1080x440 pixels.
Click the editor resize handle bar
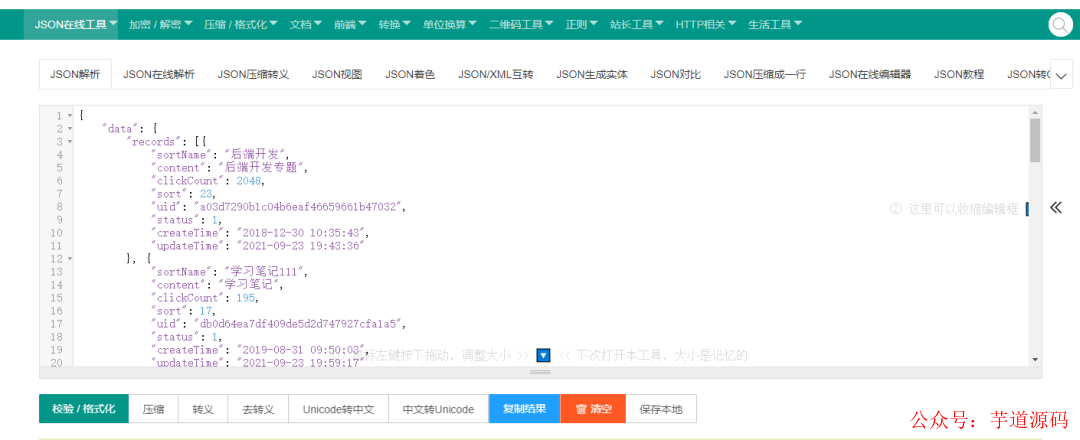[x=541, y=372]
